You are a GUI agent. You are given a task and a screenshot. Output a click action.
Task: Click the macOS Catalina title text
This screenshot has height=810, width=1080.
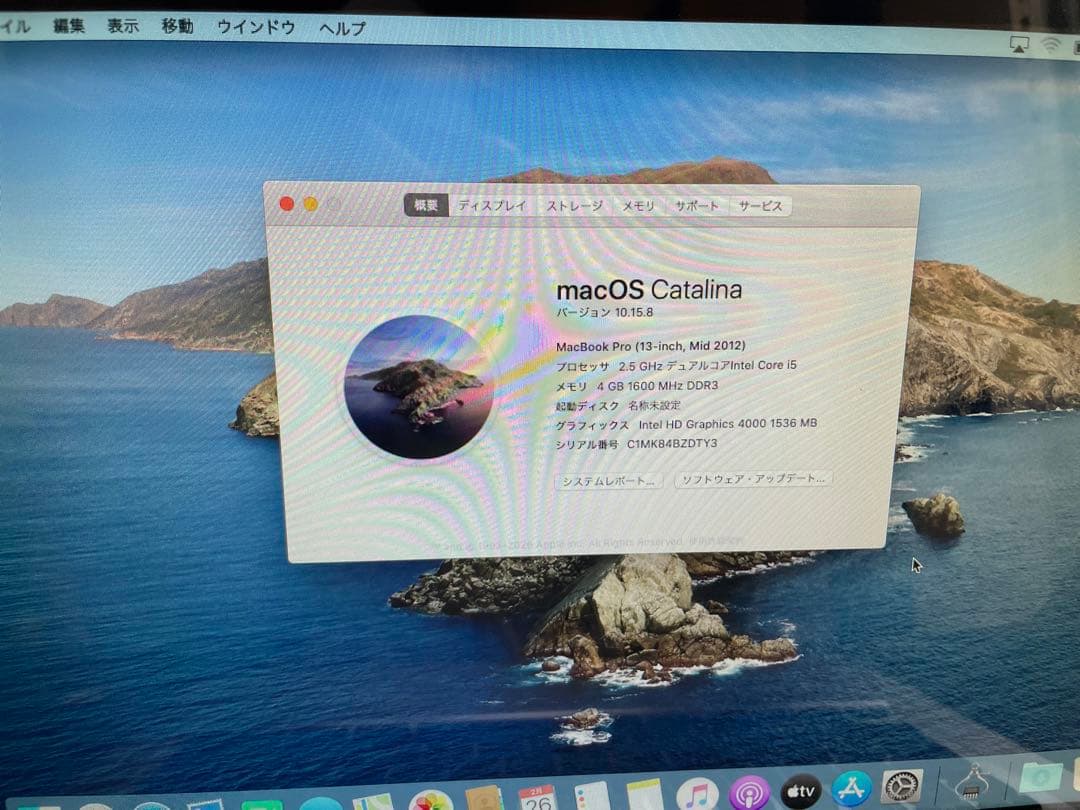point(649,290)
